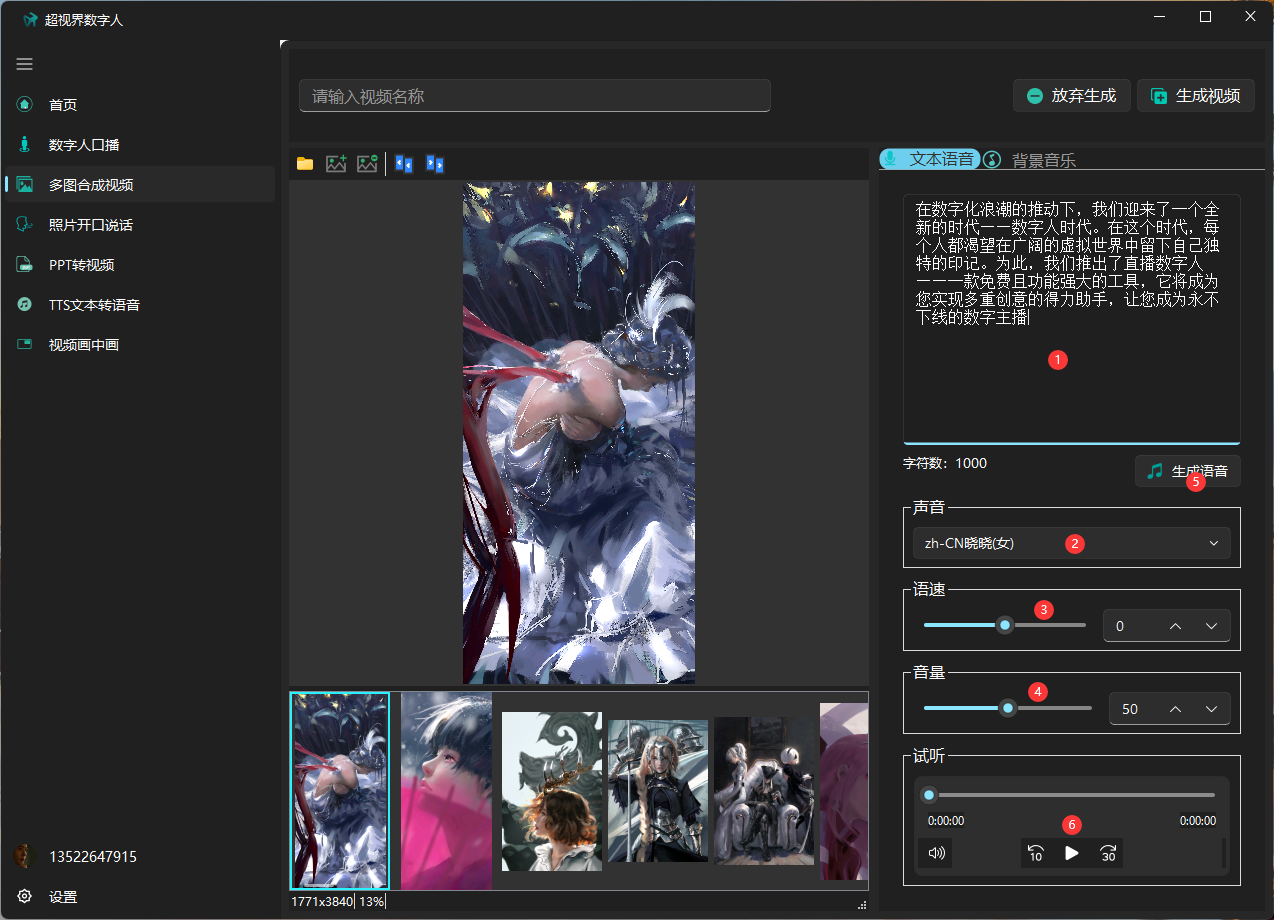
Task: Click the TTS文本转语音 icon
Action: point(25,304)
